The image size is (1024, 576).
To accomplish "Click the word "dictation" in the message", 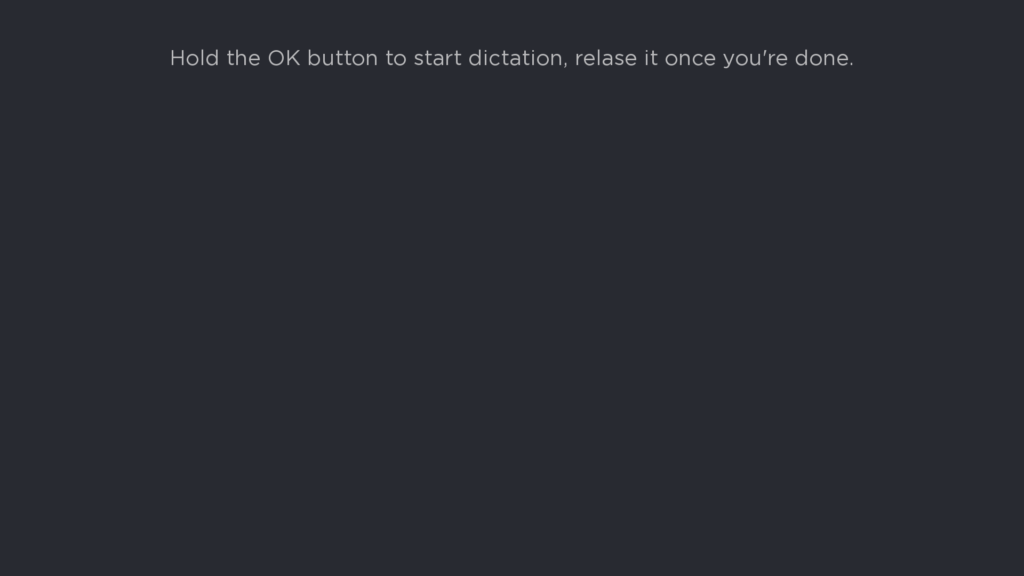I will tap(515, 58).
